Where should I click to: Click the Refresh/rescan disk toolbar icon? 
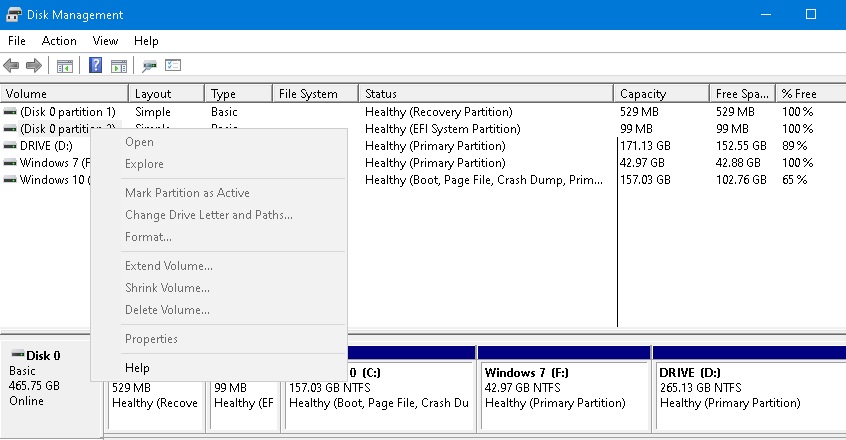tap(149, 66)
